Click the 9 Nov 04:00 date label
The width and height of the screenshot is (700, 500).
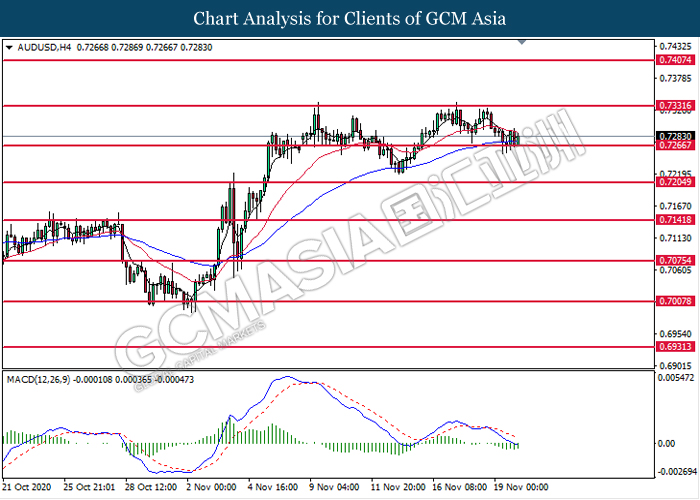point(334,487)
